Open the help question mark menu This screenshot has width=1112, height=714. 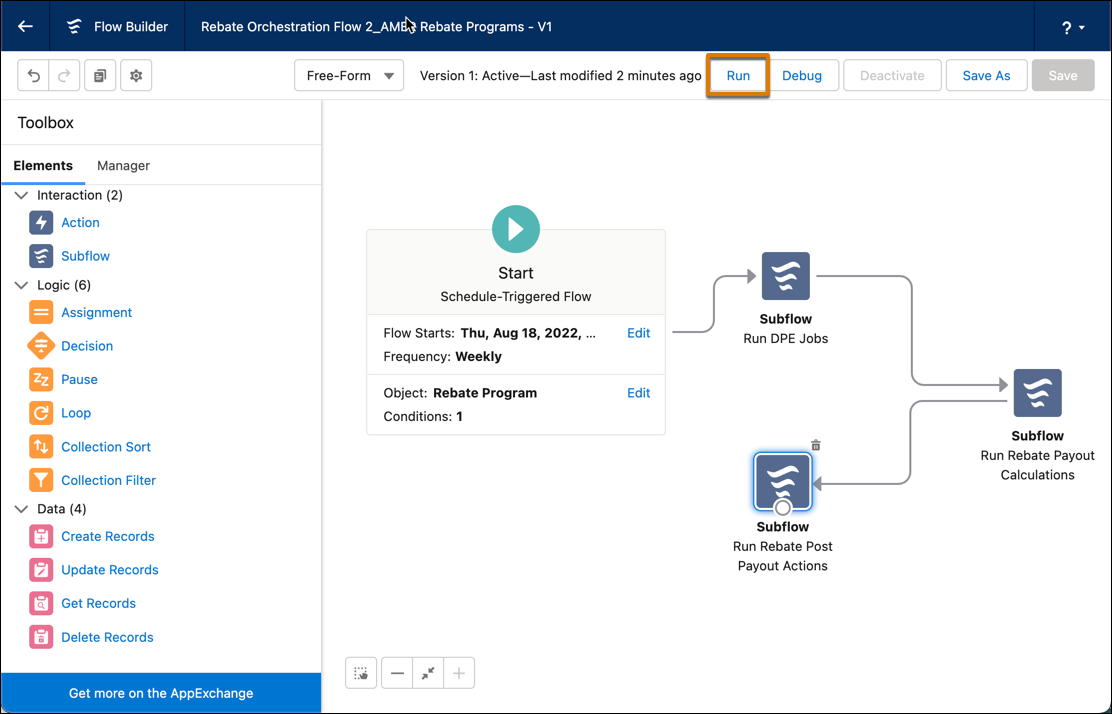[1073, 28]
